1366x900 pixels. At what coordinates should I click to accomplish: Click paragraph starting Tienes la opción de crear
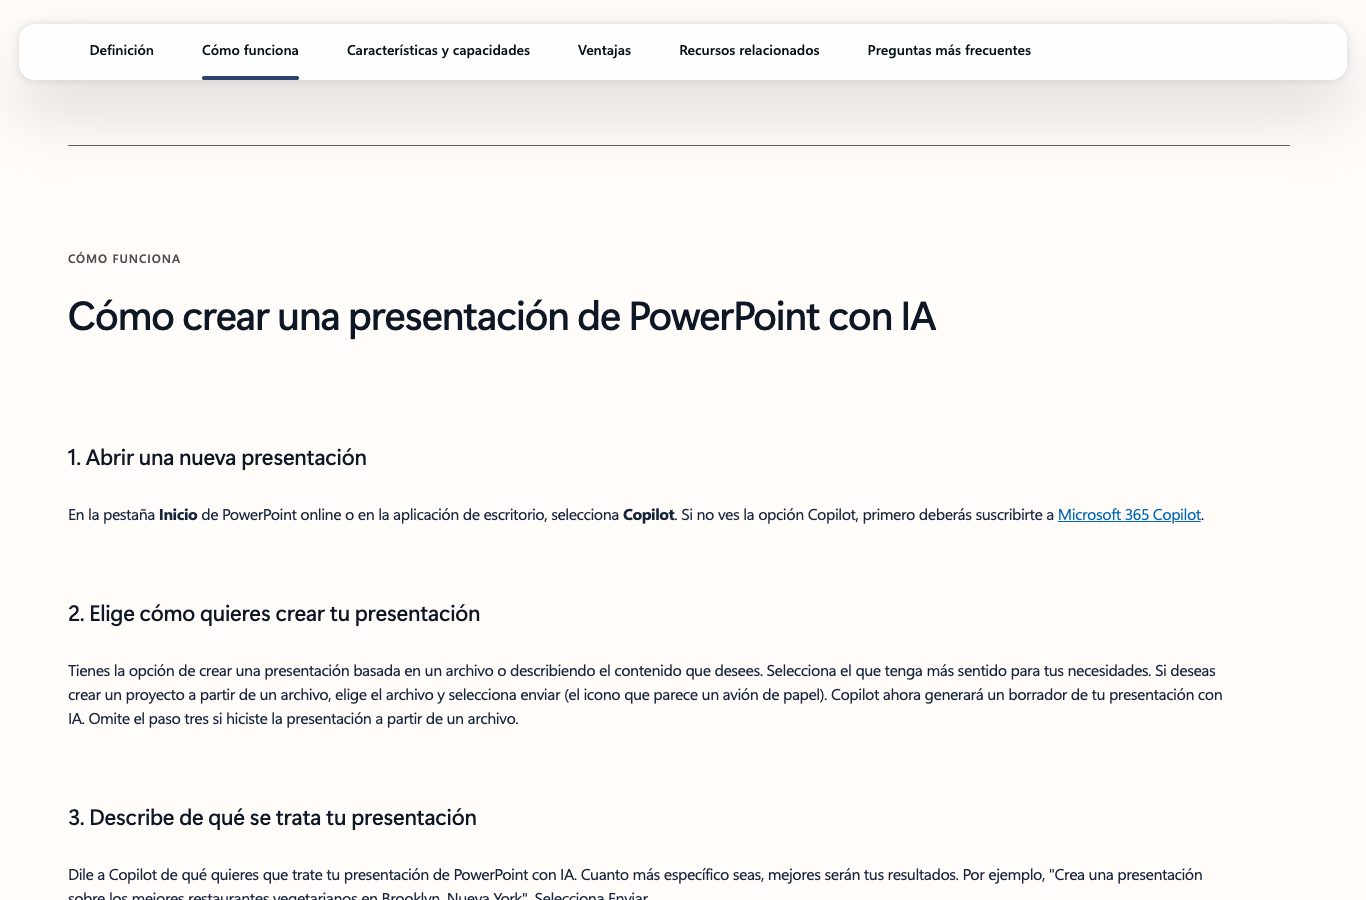(x=645, y=695)
